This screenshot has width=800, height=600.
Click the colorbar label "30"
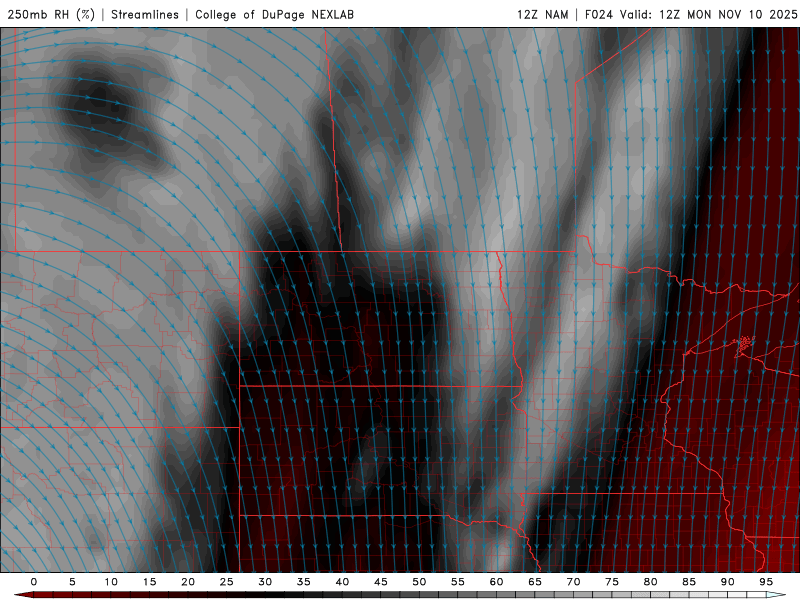tap(265, 582)
